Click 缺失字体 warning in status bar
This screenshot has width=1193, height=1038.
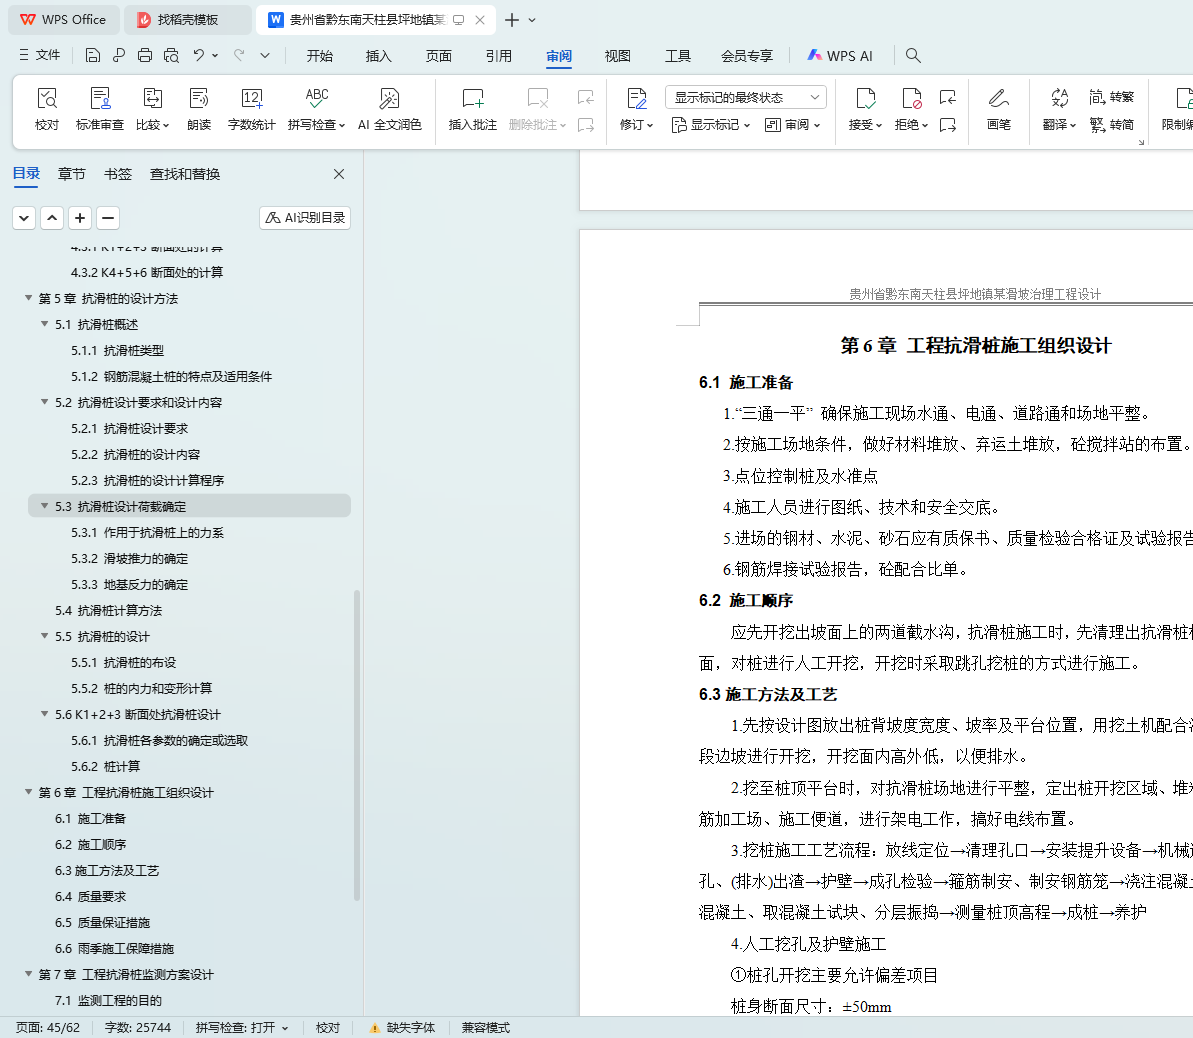click(x=402, y=1027)
